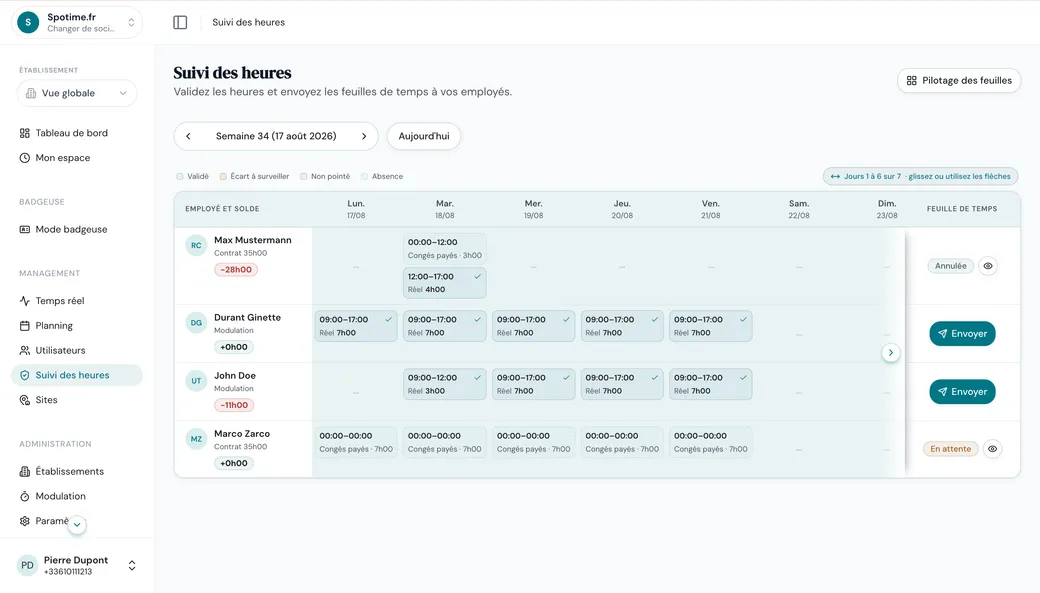1040x593 pixels.
Task: Click Max Mustermann -28h00 balance badge
Action: [x=236, y=270]
